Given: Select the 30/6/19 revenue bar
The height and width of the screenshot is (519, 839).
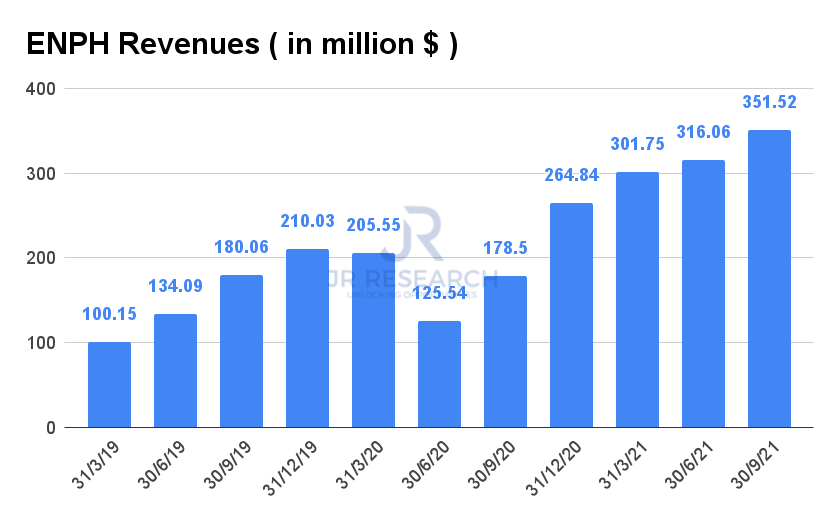Looking at the screenshot, I should tap(176, 371).
